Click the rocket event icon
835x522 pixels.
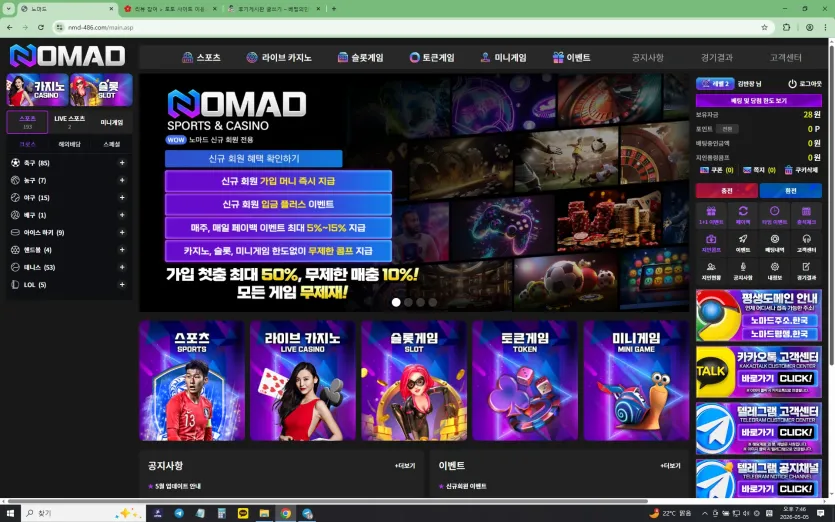click(743, 242)
